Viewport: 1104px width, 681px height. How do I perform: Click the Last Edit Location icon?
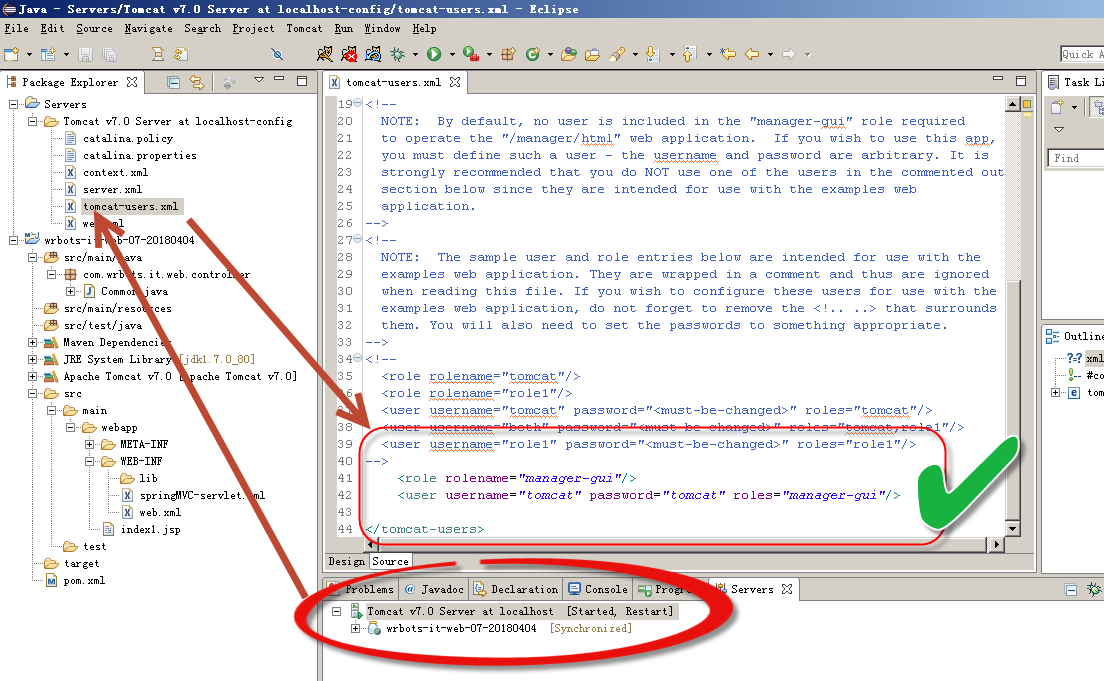pos(727,54)
